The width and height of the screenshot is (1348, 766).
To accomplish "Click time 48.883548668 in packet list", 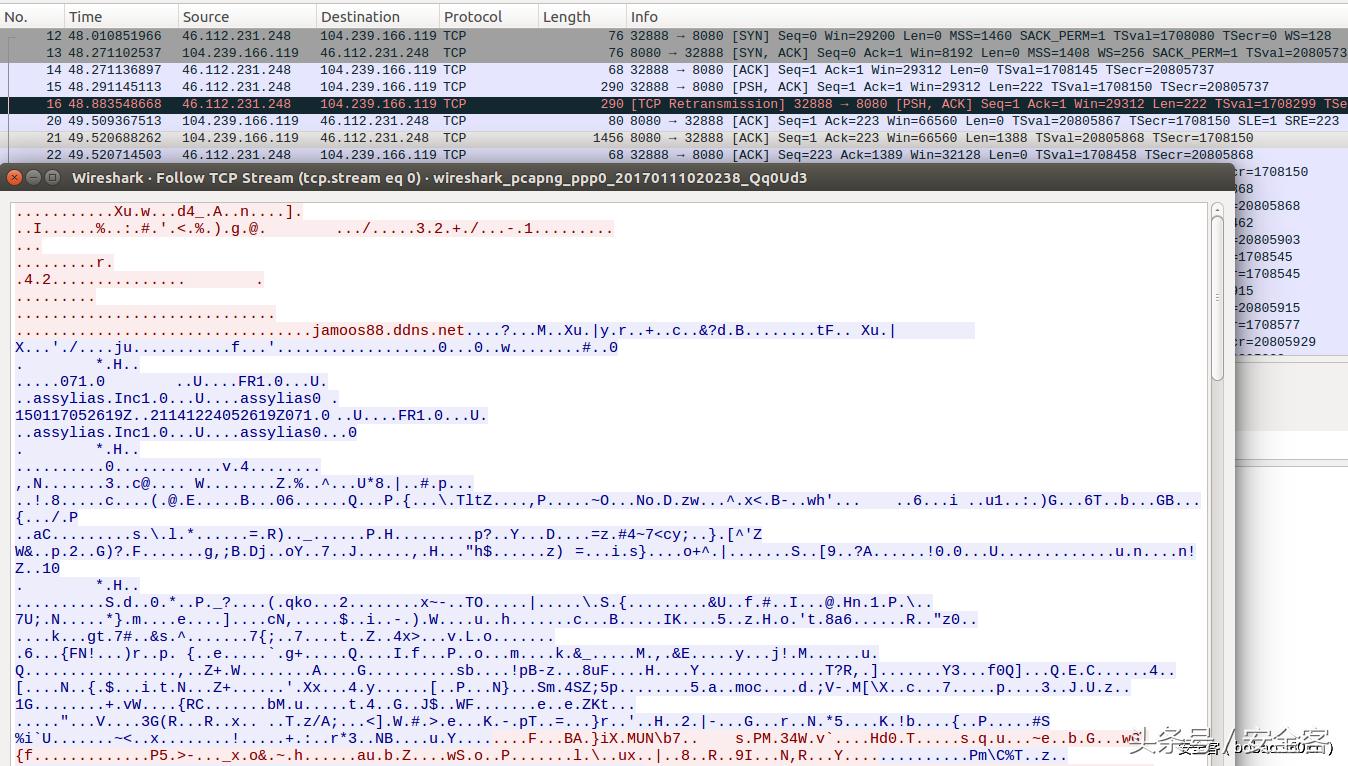I will [x=115, y=104].
